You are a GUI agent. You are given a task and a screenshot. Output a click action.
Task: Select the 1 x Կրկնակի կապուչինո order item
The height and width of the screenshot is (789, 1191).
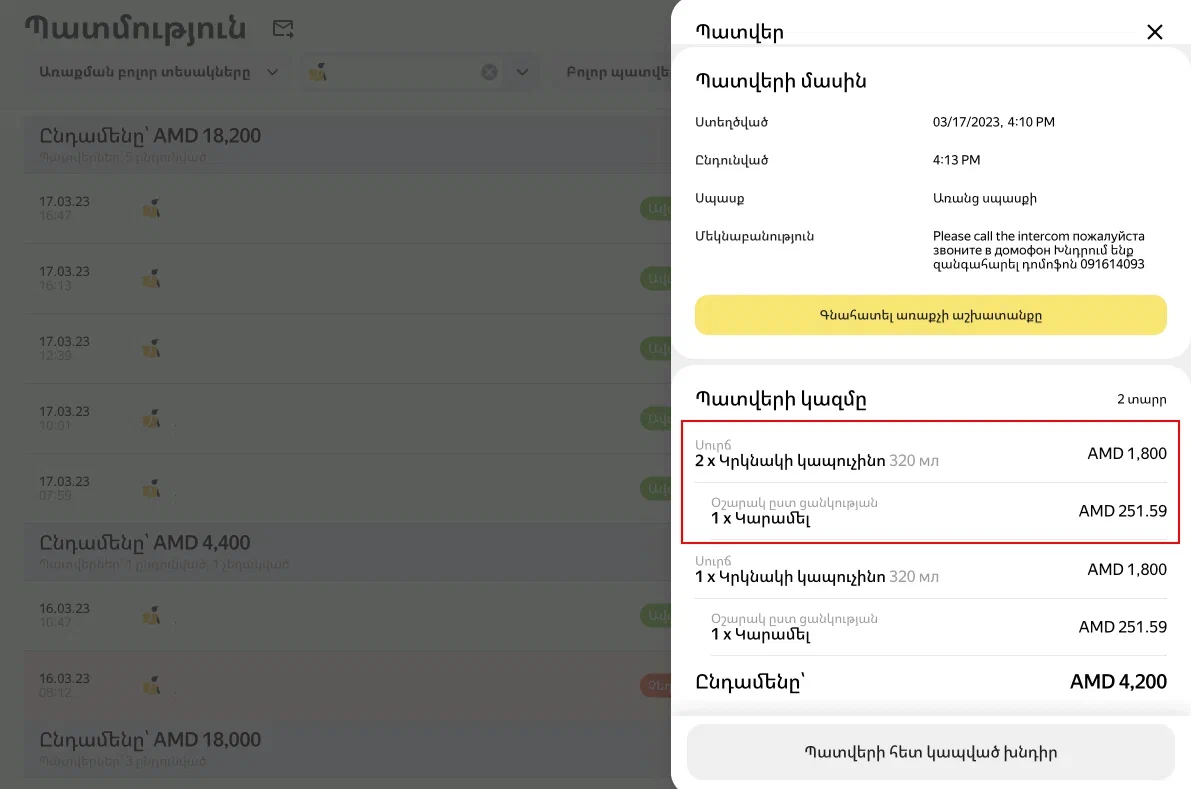click(816, 577)
